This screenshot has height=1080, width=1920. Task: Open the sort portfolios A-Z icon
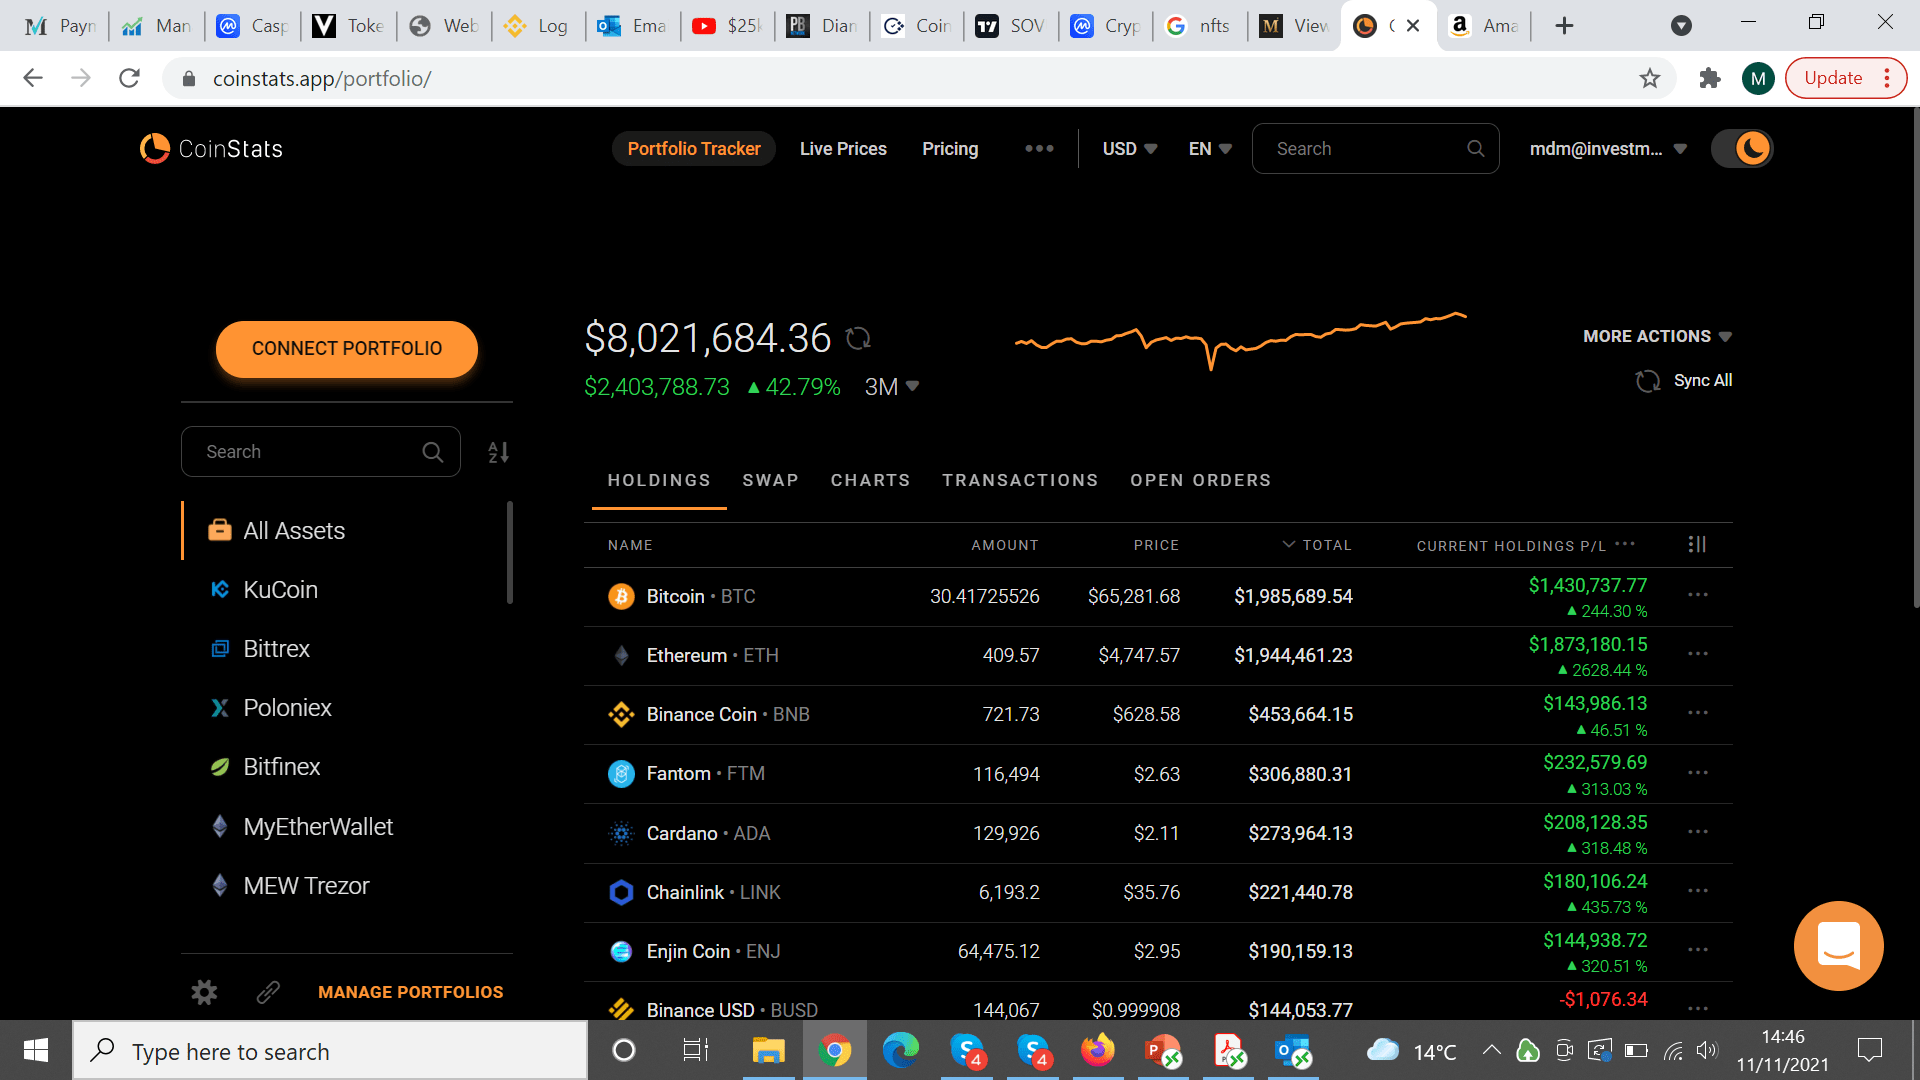(498, 452)
